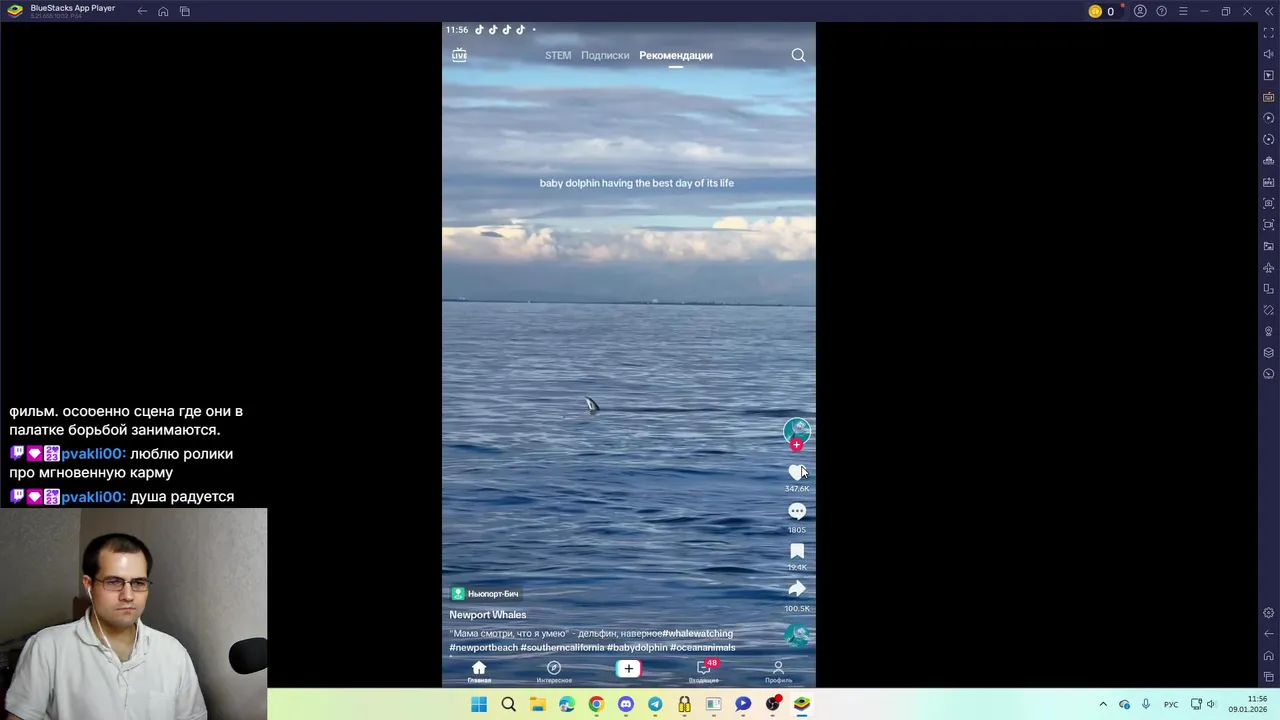Open Newport Whales profile avatar
Screen dimensions: 1280x720
click(796, 431)
